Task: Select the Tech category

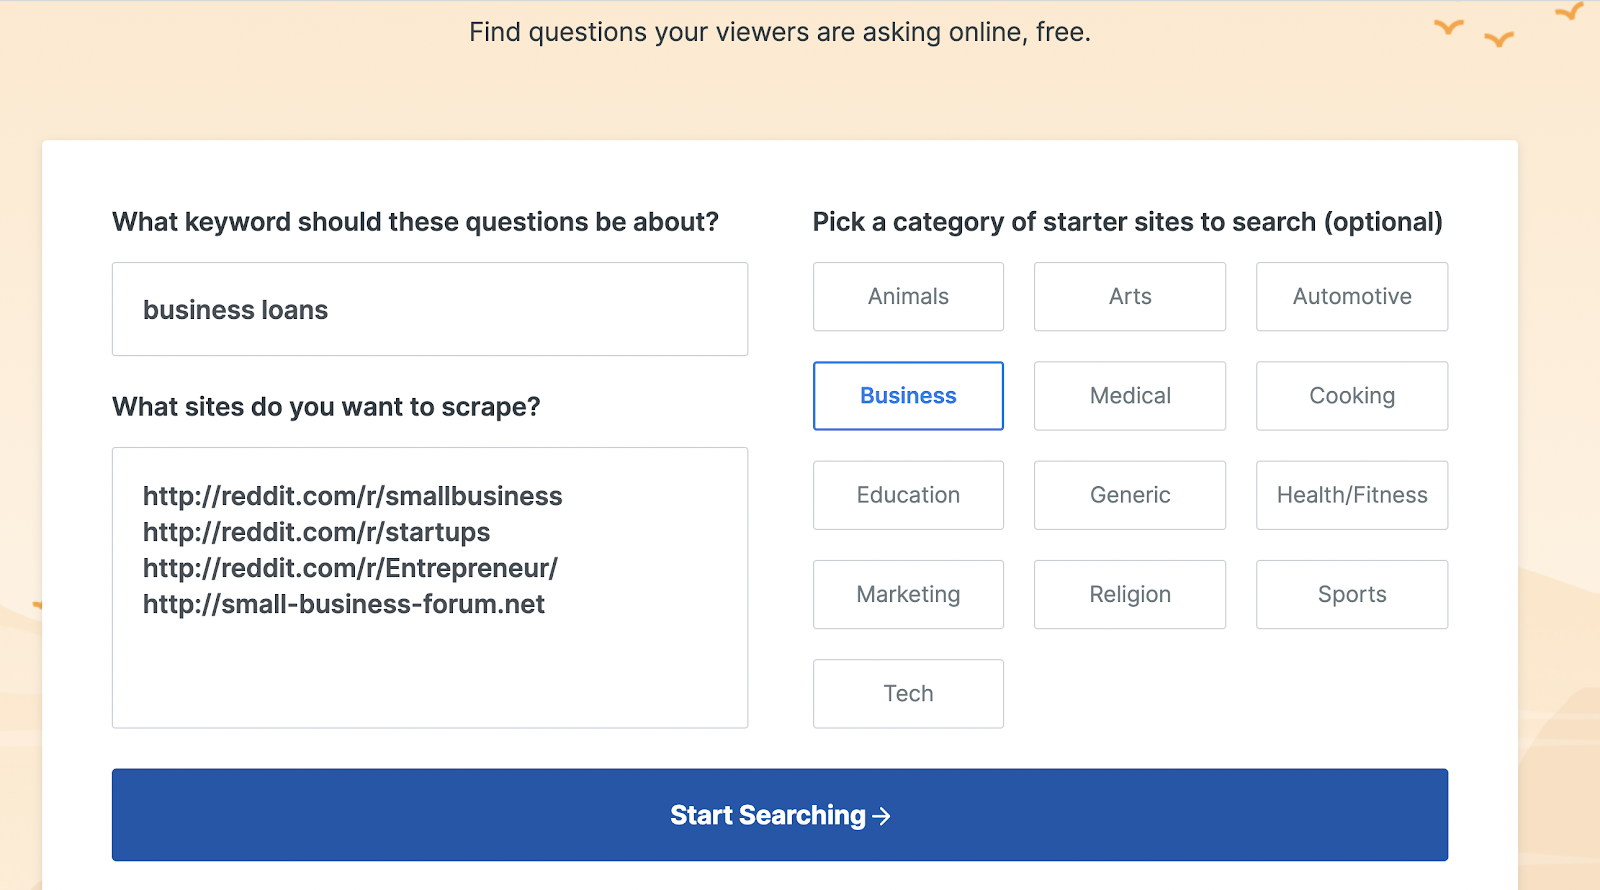Action: click(x=908, y=694)
